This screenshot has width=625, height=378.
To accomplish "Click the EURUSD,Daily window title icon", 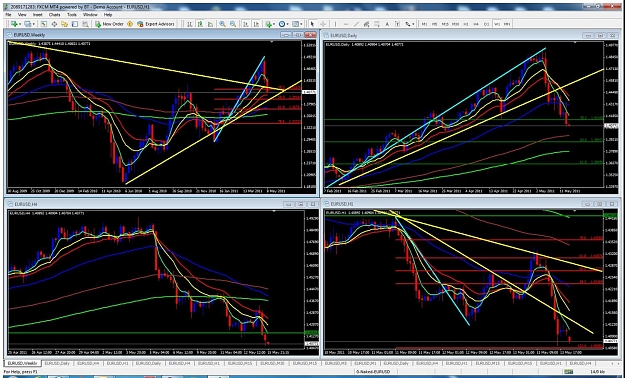I will (326, 35).
